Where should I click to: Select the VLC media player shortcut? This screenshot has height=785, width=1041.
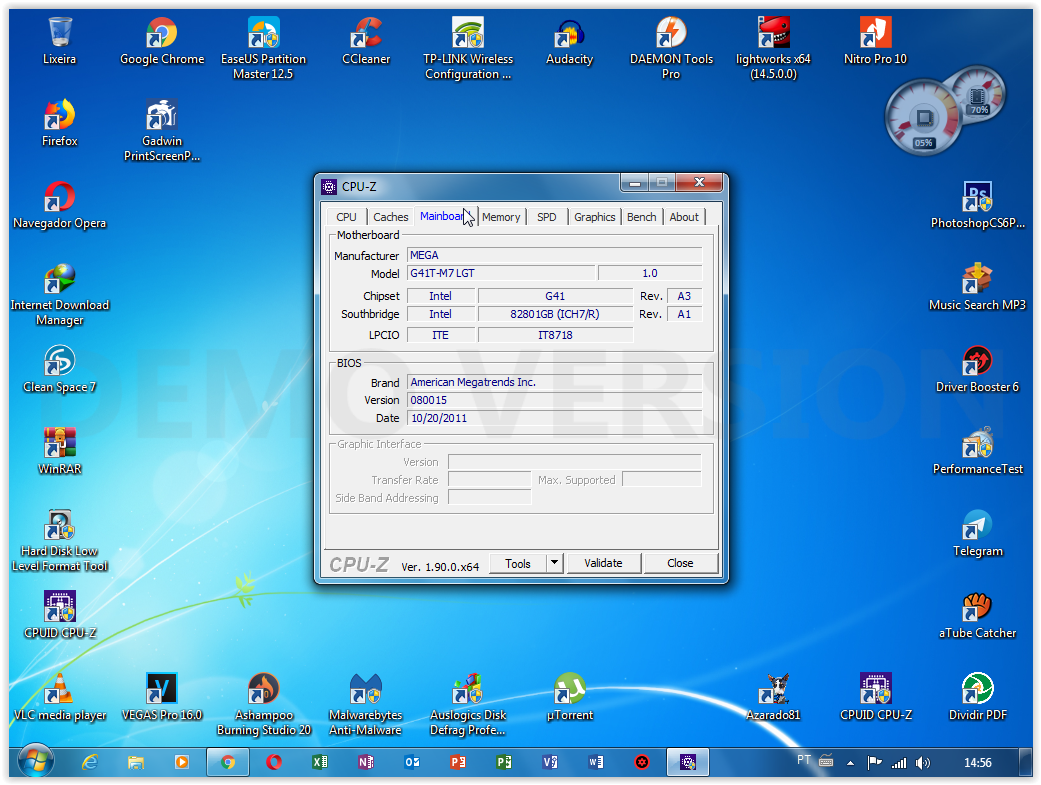tap(59, 697)
